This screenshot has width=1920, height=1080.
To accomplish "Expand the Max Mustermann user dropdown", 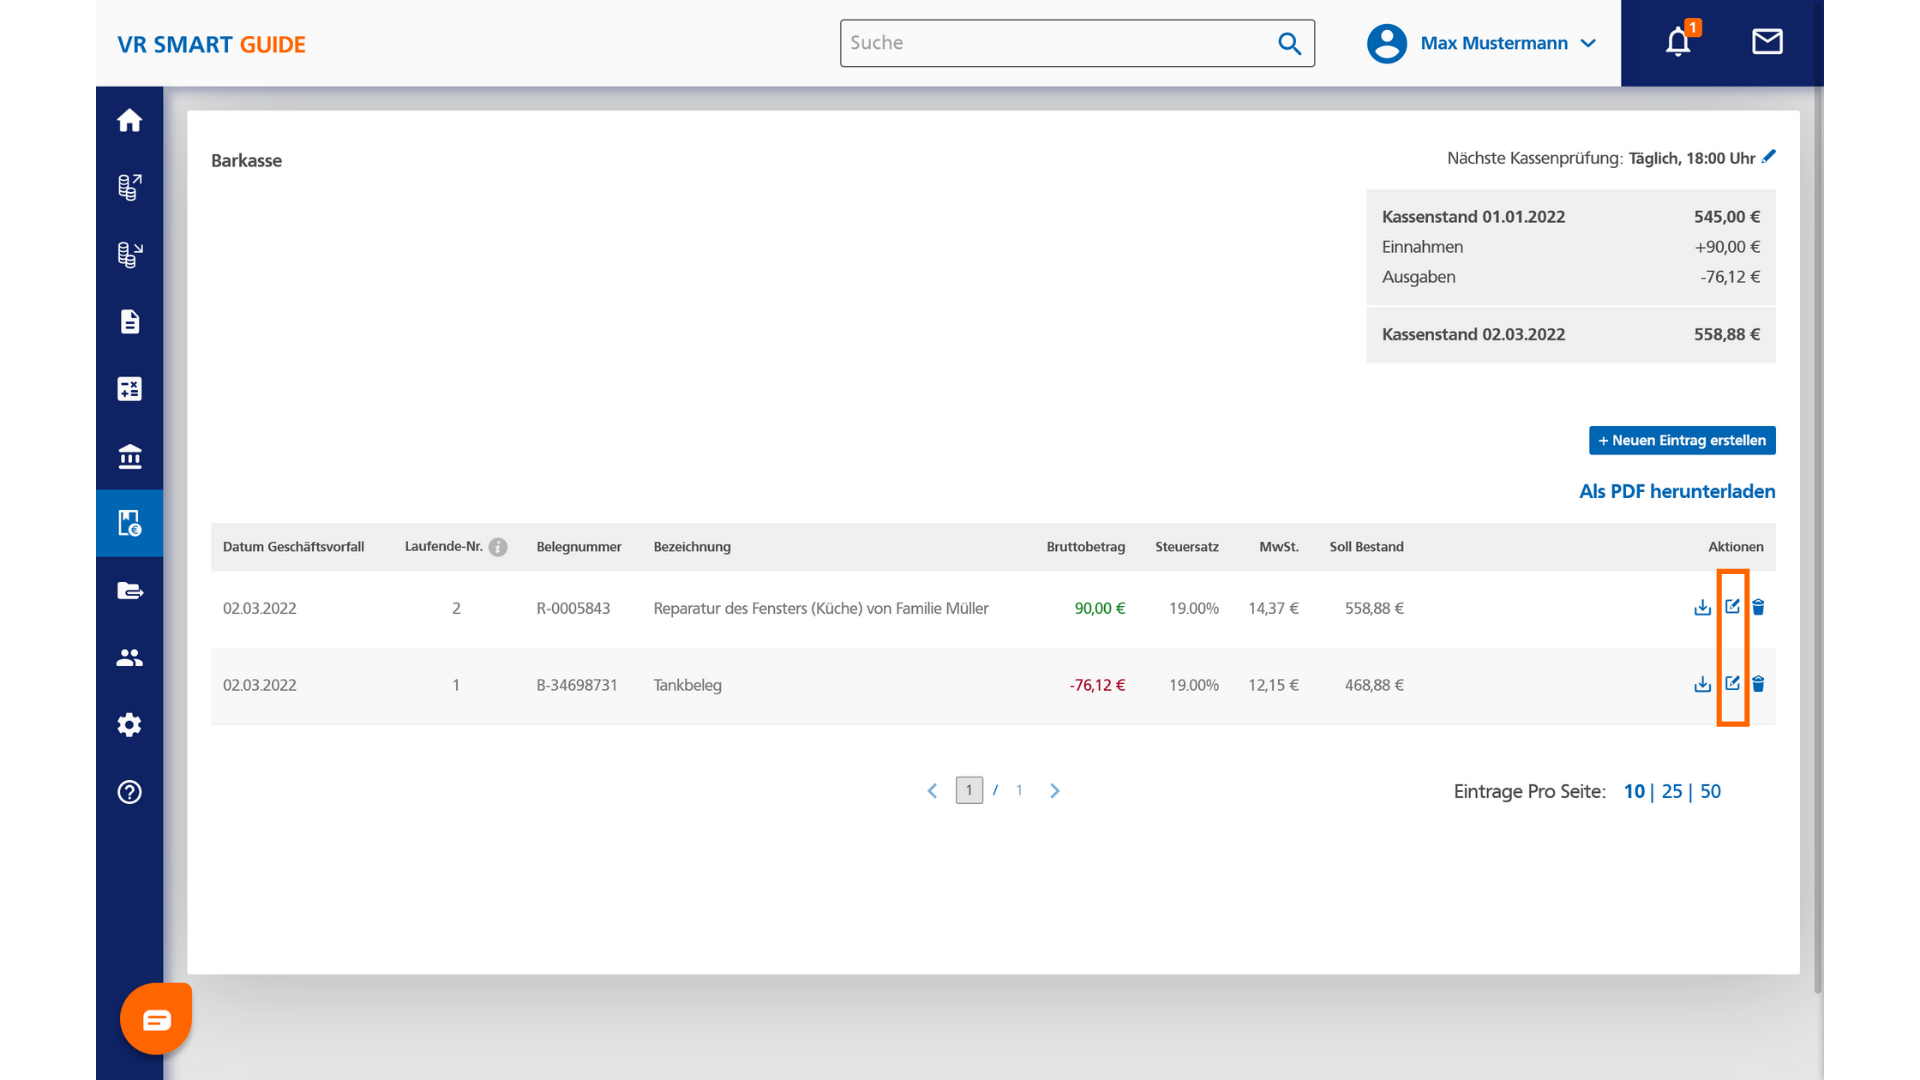I will pos(1588,43).
